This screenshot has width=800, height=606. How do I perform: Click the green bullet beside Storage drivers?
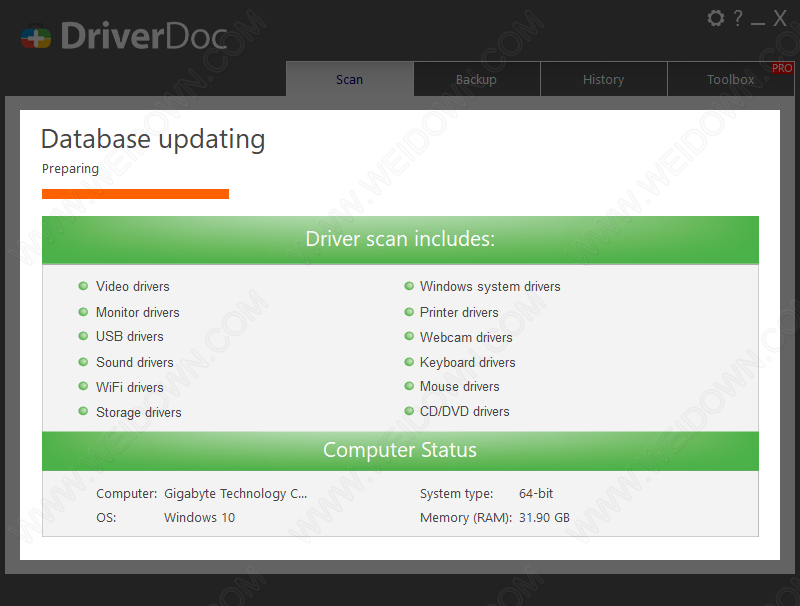[83, 411]
